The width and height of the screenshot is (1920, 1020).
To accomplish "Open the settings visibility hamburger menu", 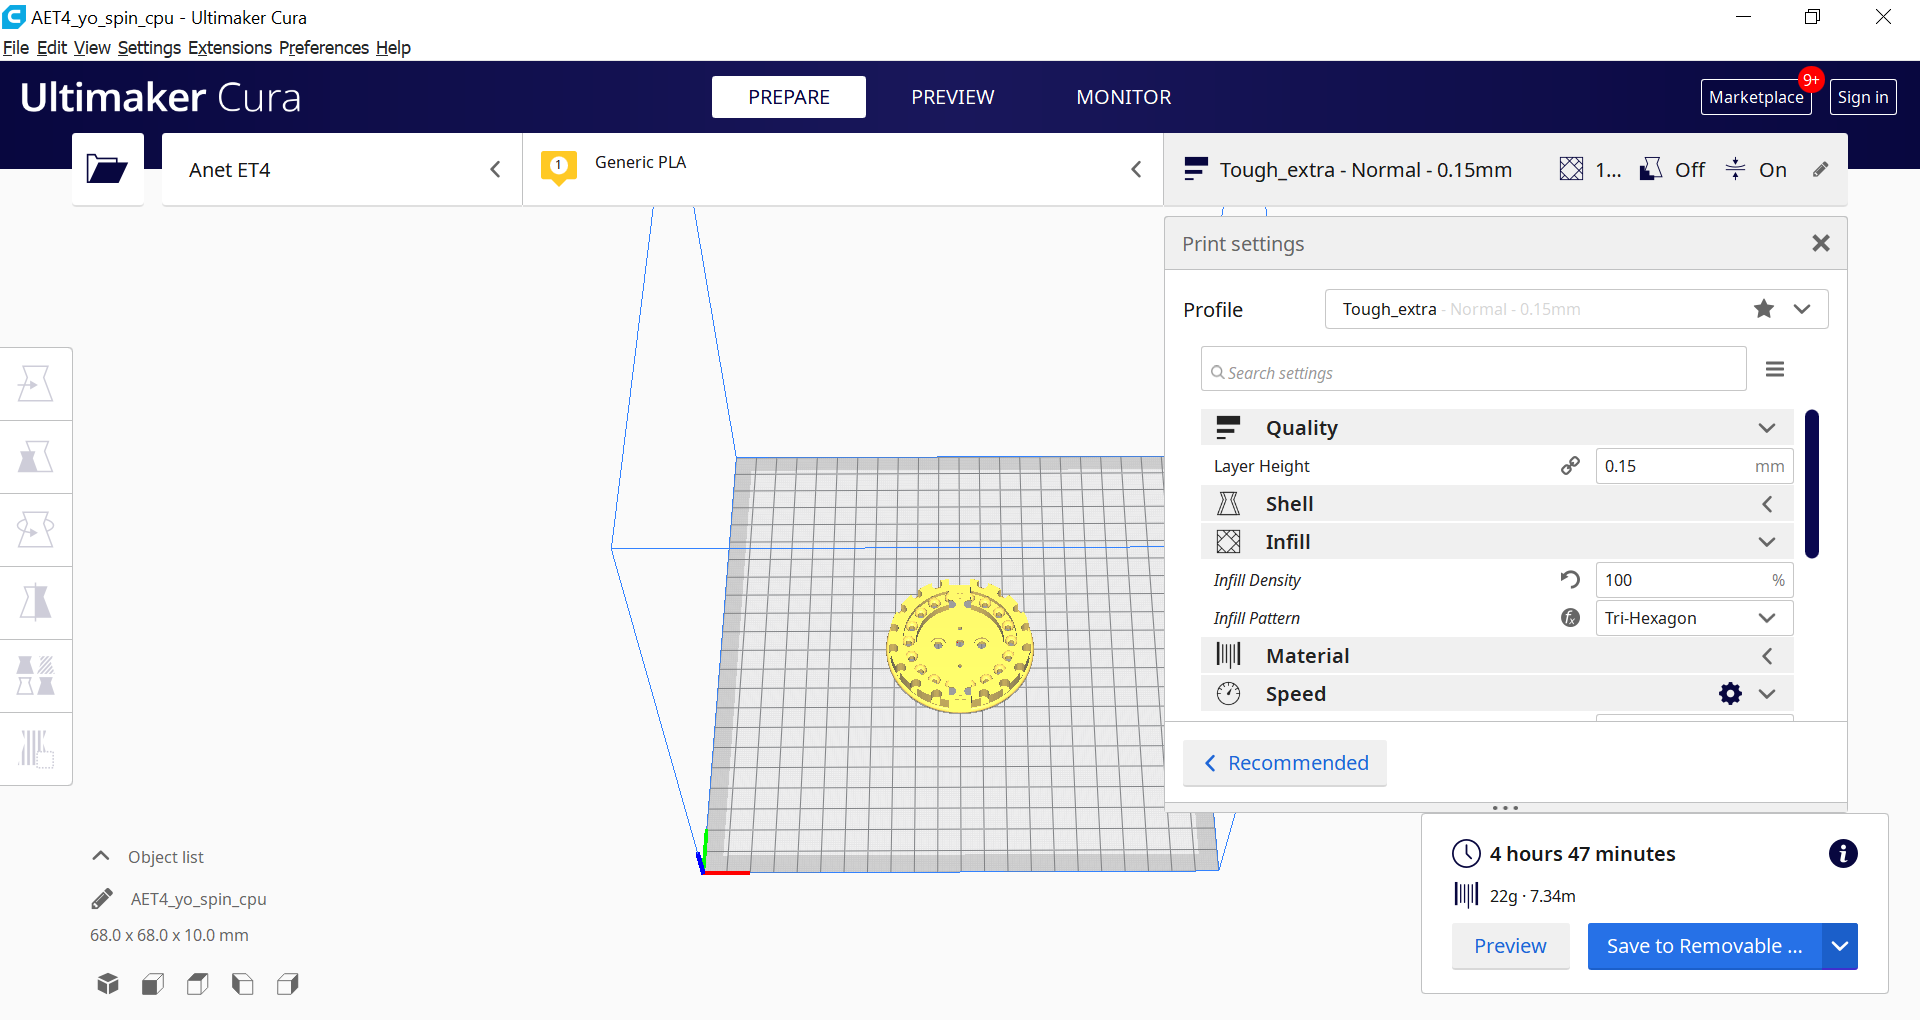I will click(x=1775, y=370).
